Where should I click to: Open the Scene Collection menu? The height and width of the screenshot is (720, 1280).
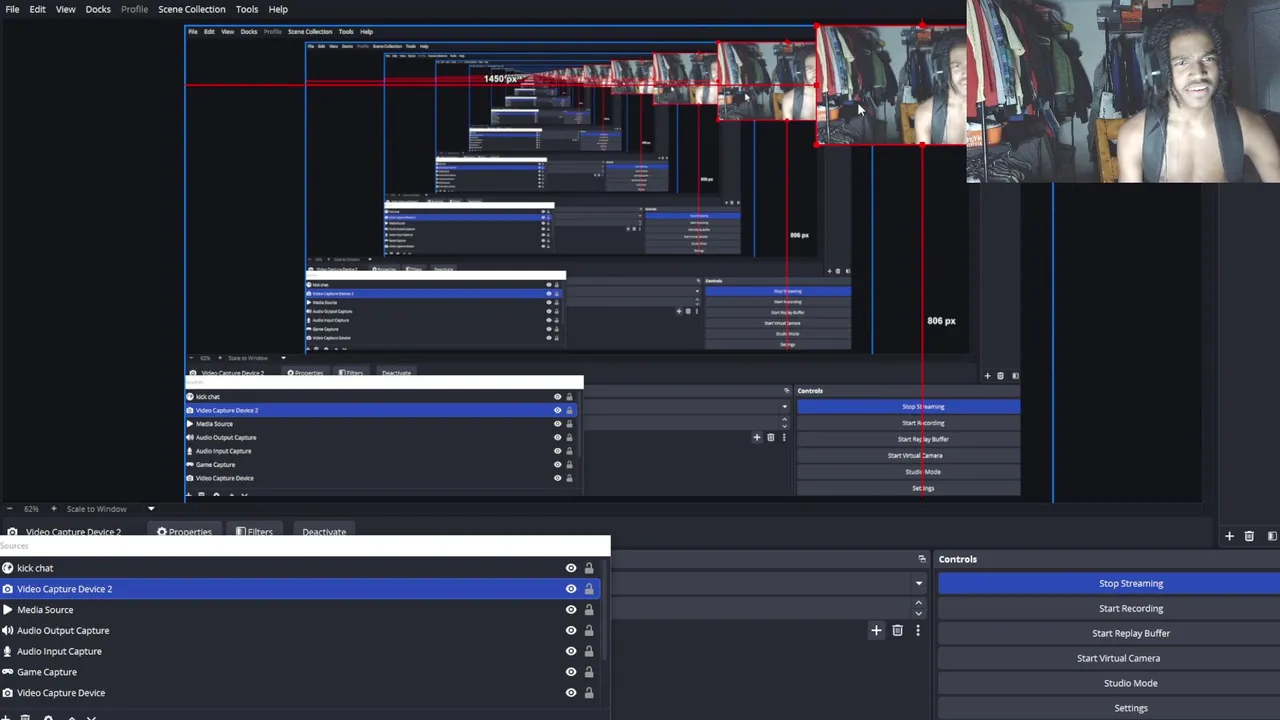click(192, 9)
